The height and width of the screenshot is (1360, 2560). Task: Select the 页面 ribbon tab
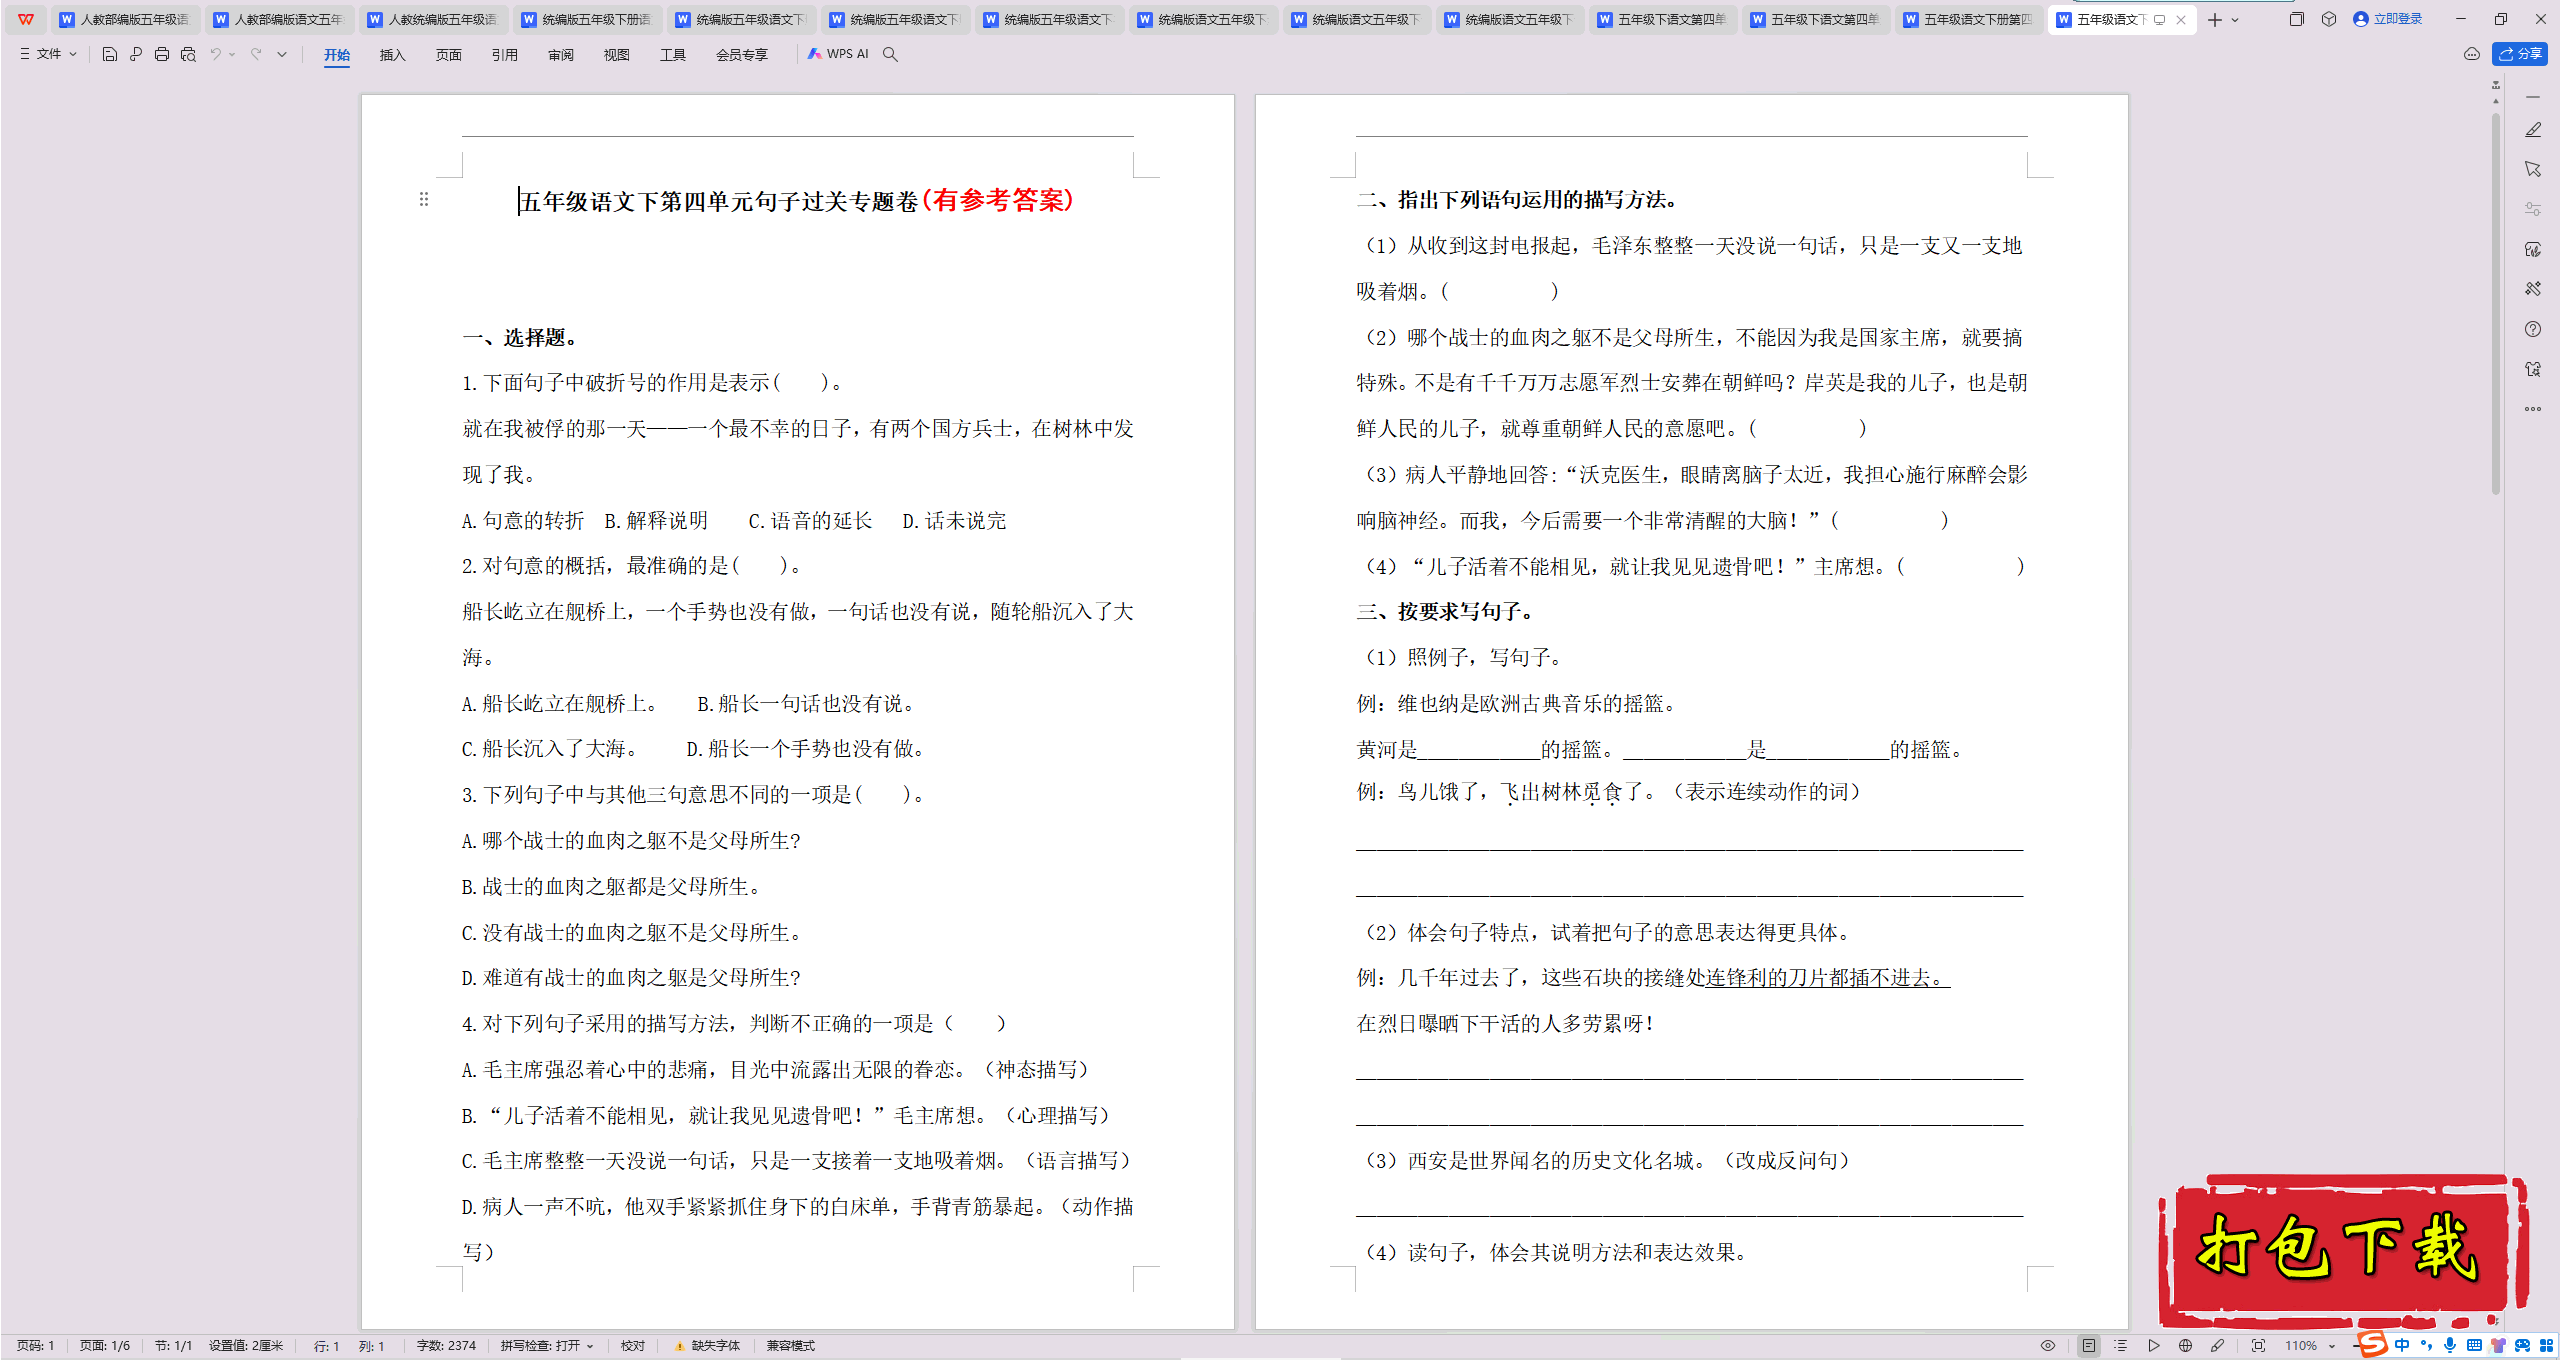tap(448, 55)
